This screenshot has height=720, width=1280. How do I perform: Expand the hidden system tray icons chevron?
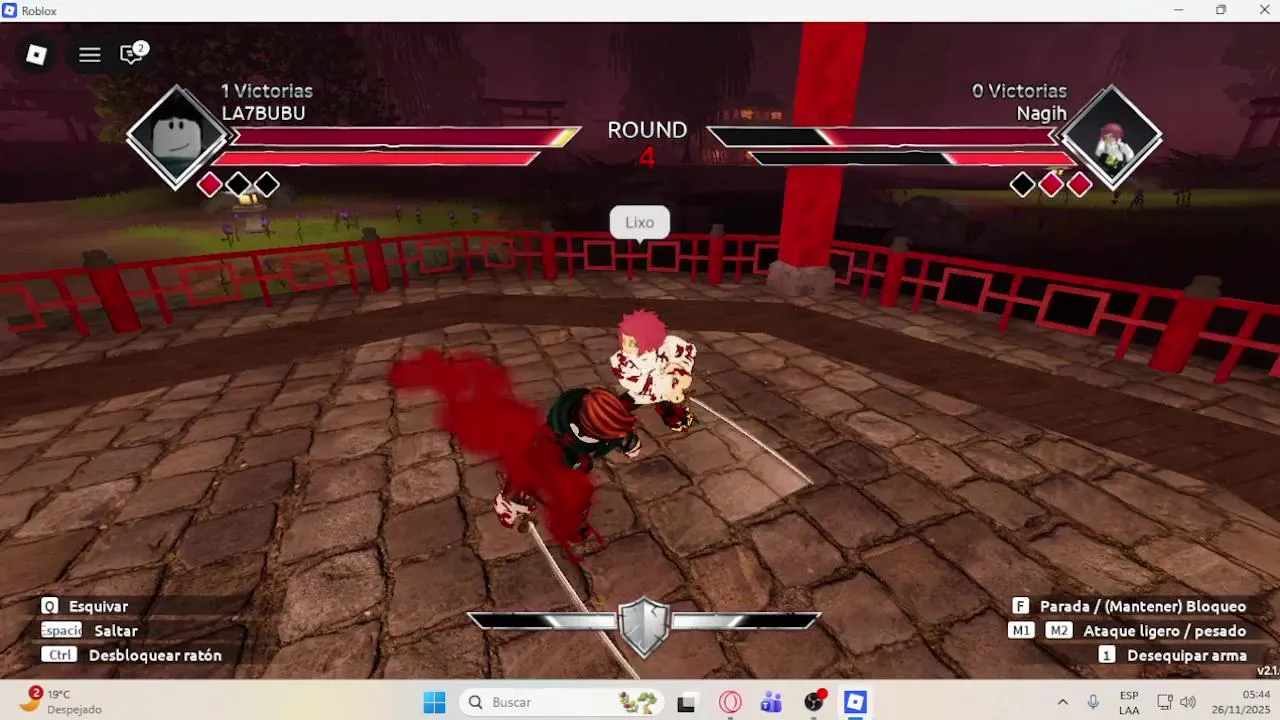tap(1062, 702)
